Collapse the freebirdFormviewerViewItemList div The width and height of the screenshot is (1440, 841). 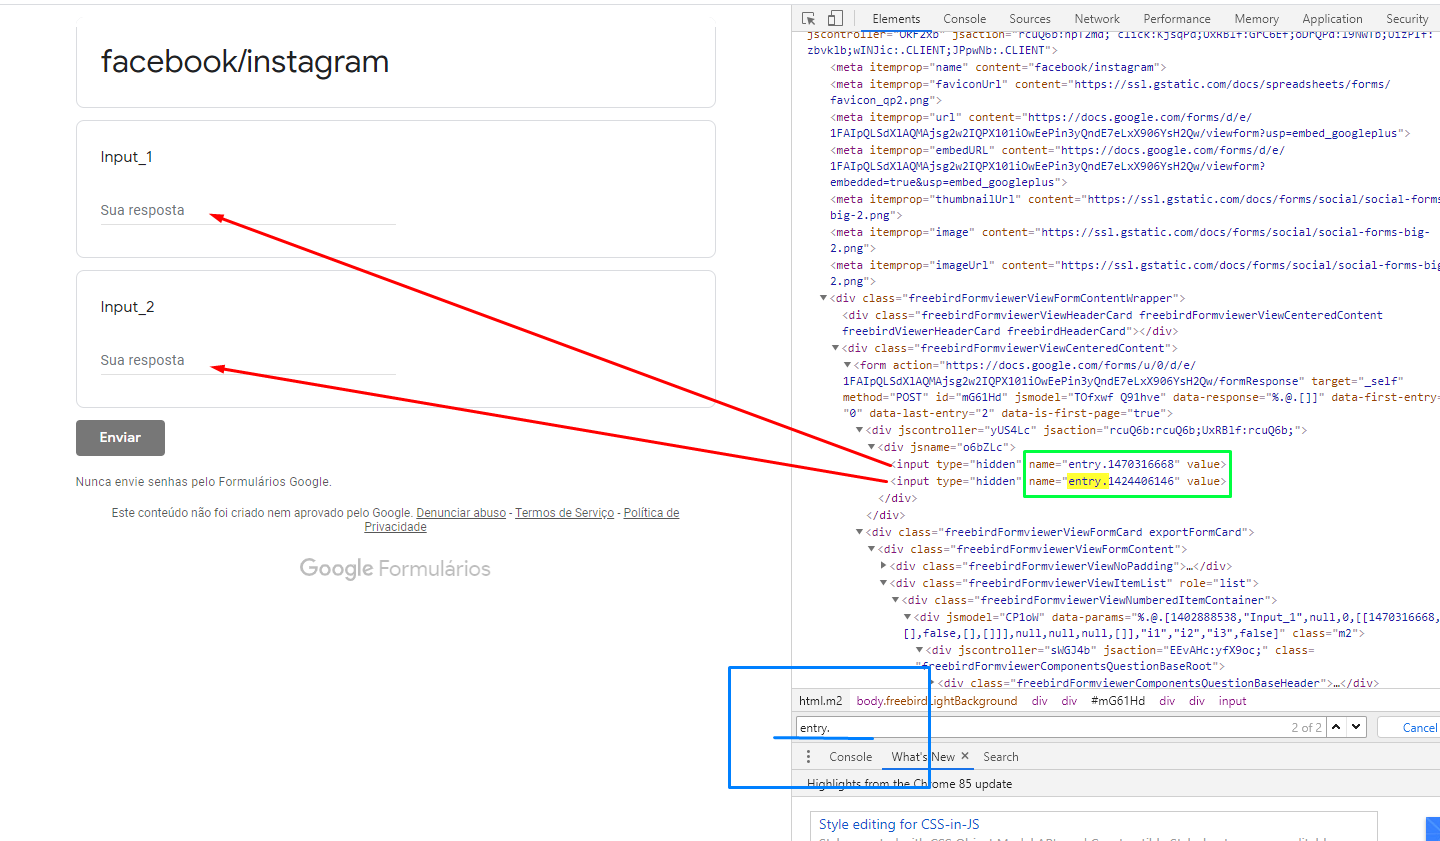coord(883,583)
